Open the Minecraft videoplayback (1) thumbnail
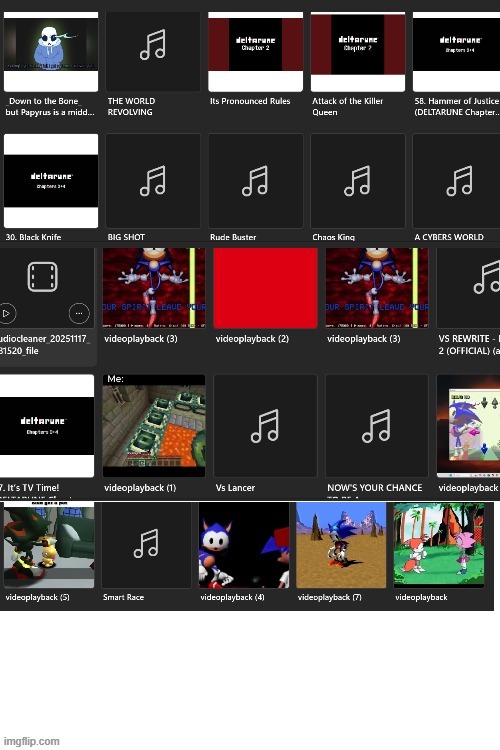Viewport: 500px width, 750px height. click(154, 426)
